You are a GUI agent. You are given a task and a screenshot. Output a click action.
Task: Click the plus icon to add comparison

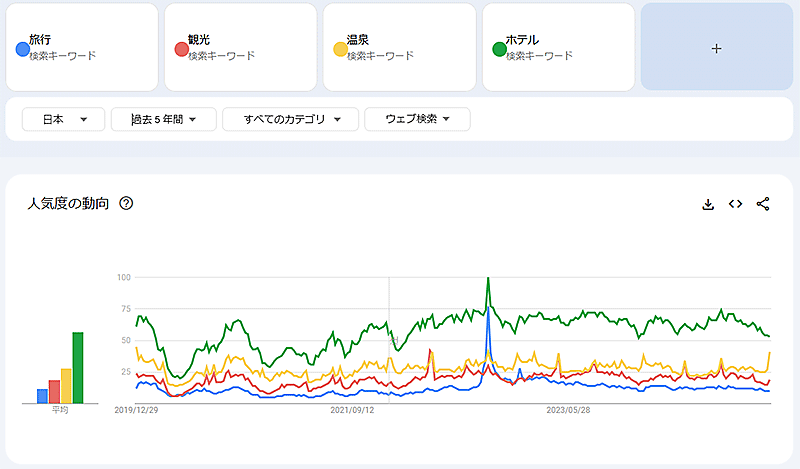[x=716, y=48]
